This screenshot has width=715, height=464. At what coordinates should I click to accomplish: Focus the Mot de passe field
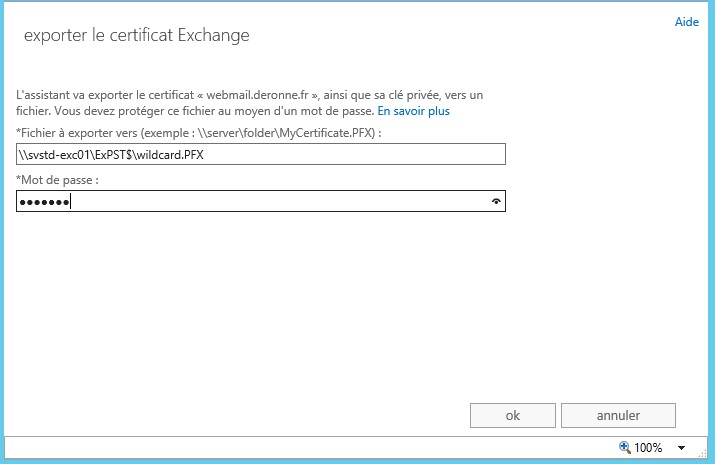[x=261, y=201]
